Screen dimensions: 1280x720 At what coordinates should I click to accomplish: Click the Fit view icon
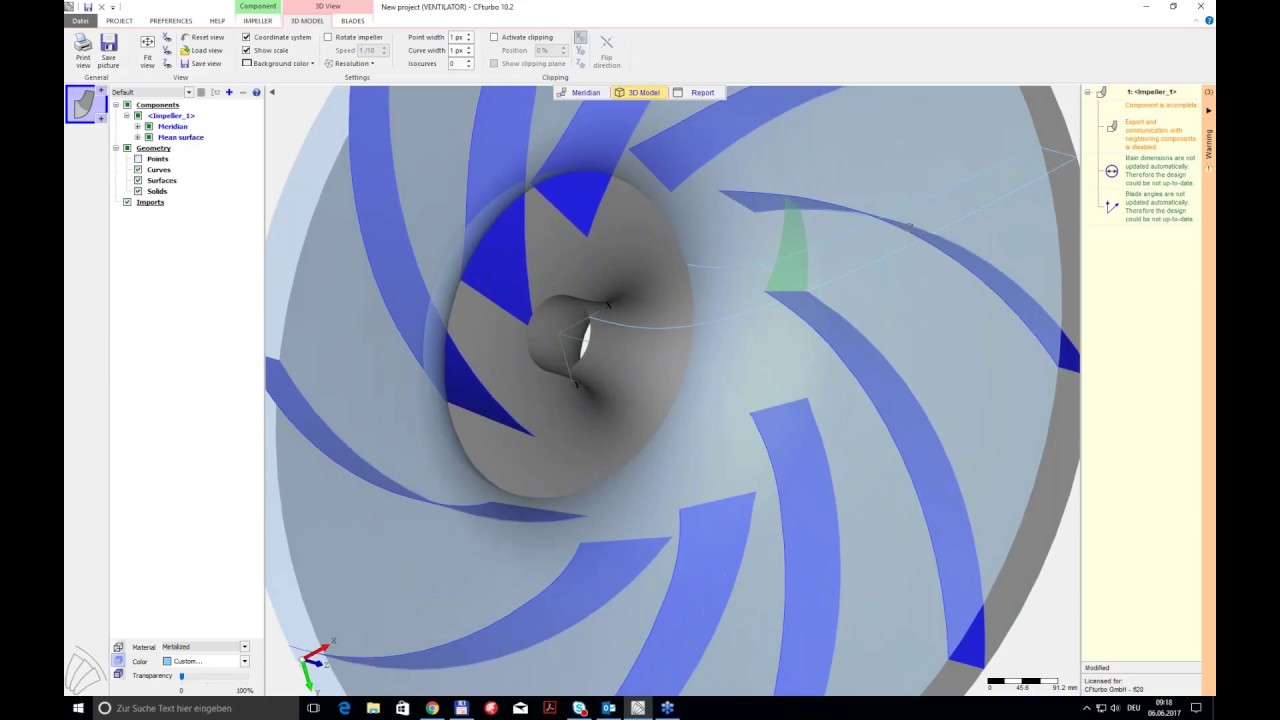147,42
